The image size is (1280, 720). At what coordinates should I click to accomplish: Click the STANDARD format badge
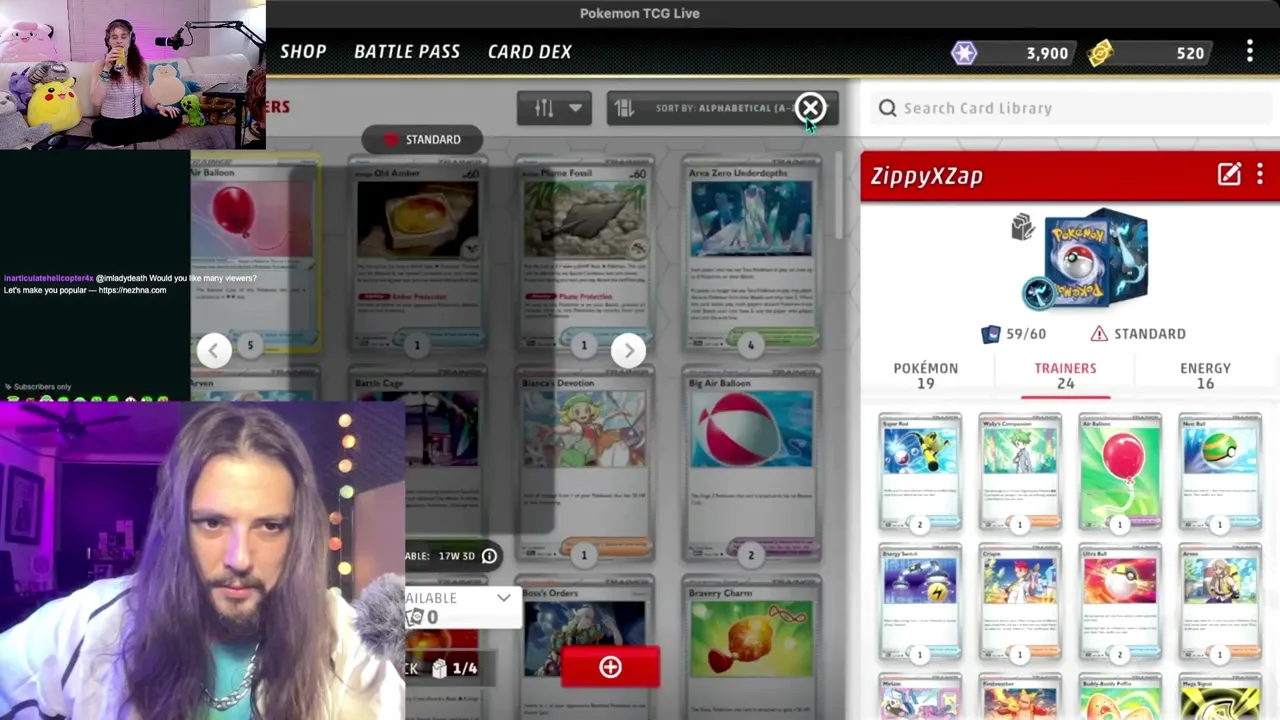coord(422,139)
